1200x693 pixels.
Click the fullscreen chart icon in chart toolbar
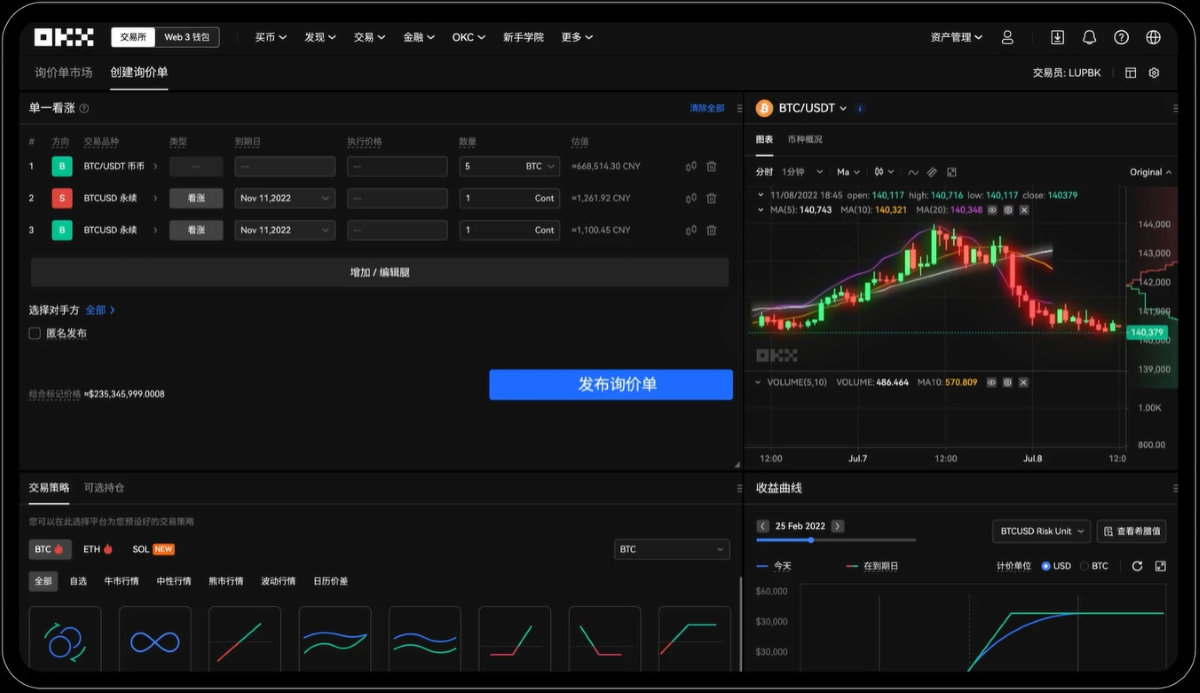tap(951, 172)
